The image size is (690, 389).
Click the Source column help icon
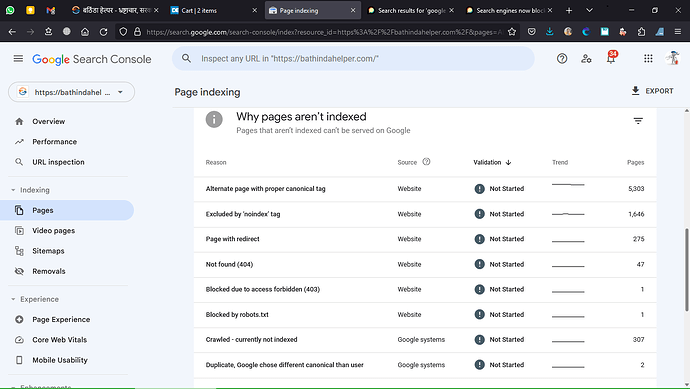tap(426, 161)
